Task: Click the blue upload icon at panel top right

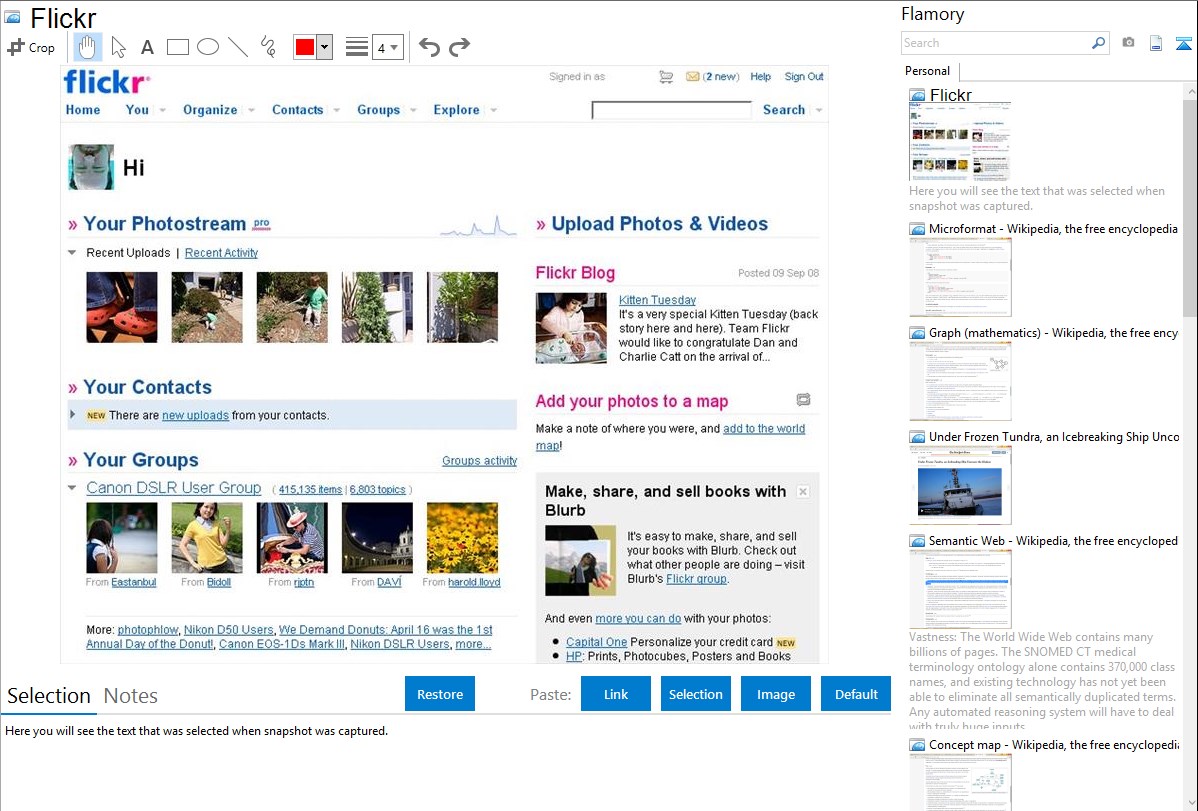Action: pos(1183,43)
